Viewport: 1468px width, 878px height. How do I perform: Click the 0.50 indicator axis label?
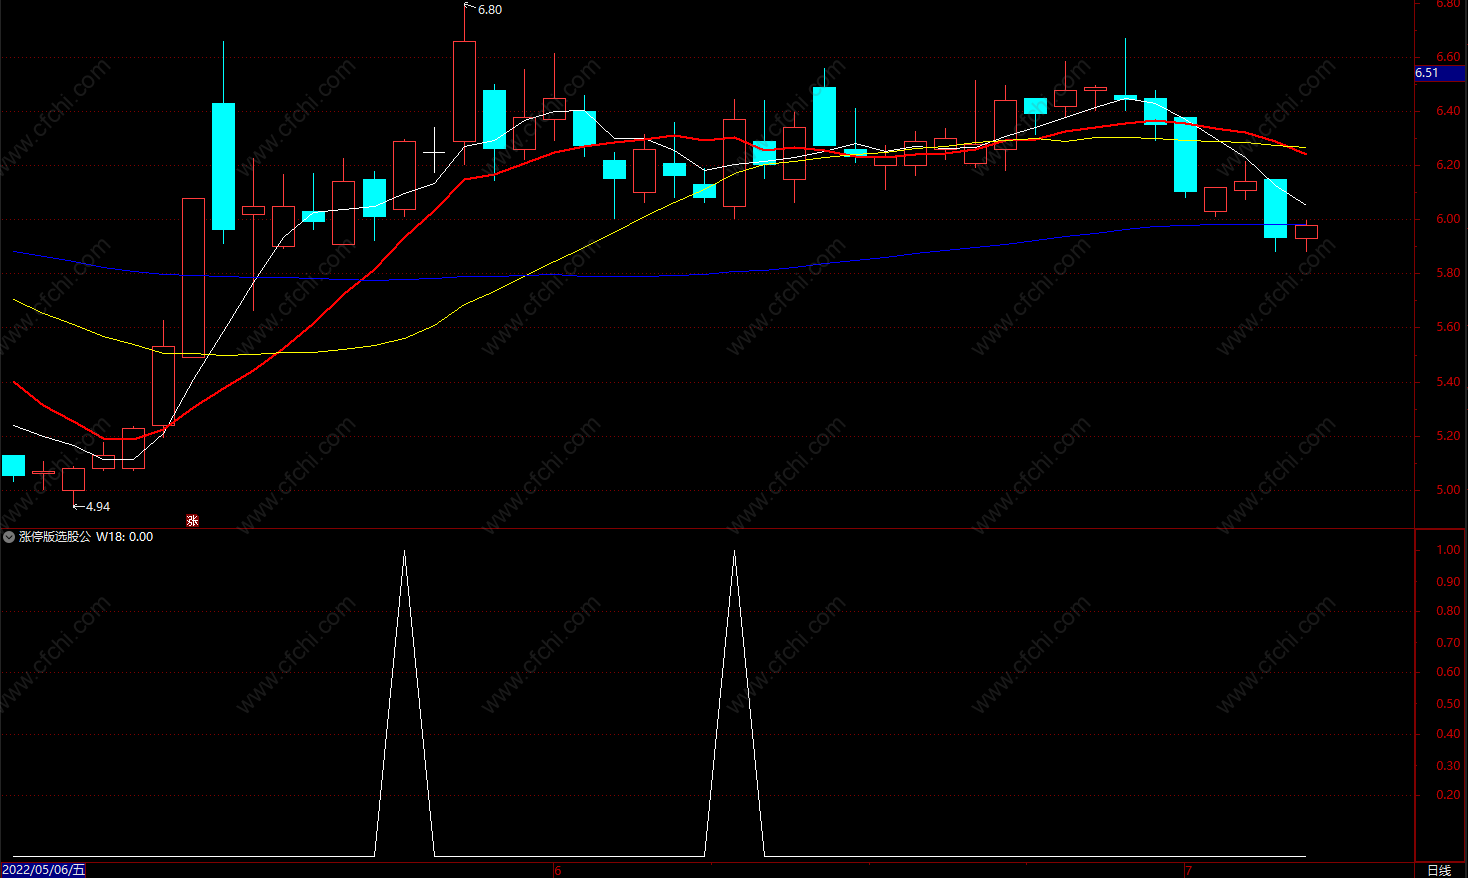(1448, 704)
